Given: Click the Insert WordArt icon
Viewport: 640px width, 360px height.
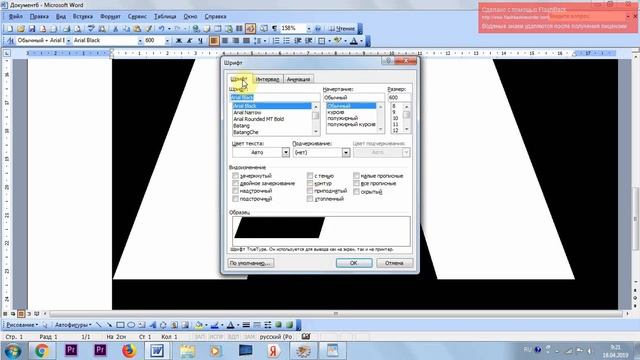Looking at the screenshot, I should click(x=153, y=325).
